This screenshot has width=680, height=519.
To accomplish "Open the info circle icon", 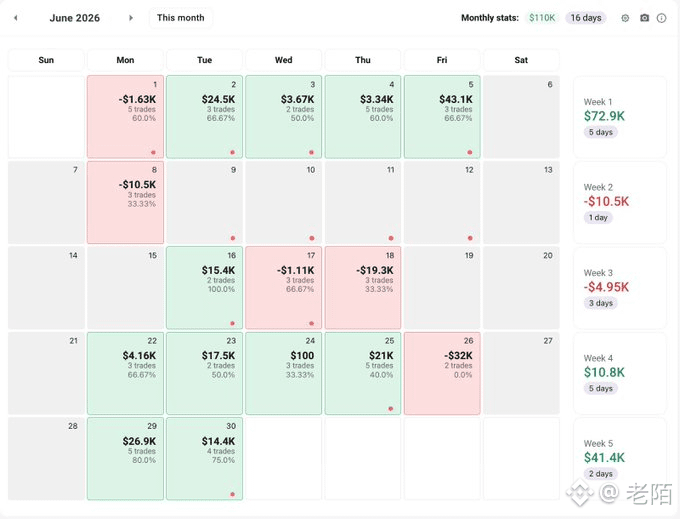I will 661,18.
